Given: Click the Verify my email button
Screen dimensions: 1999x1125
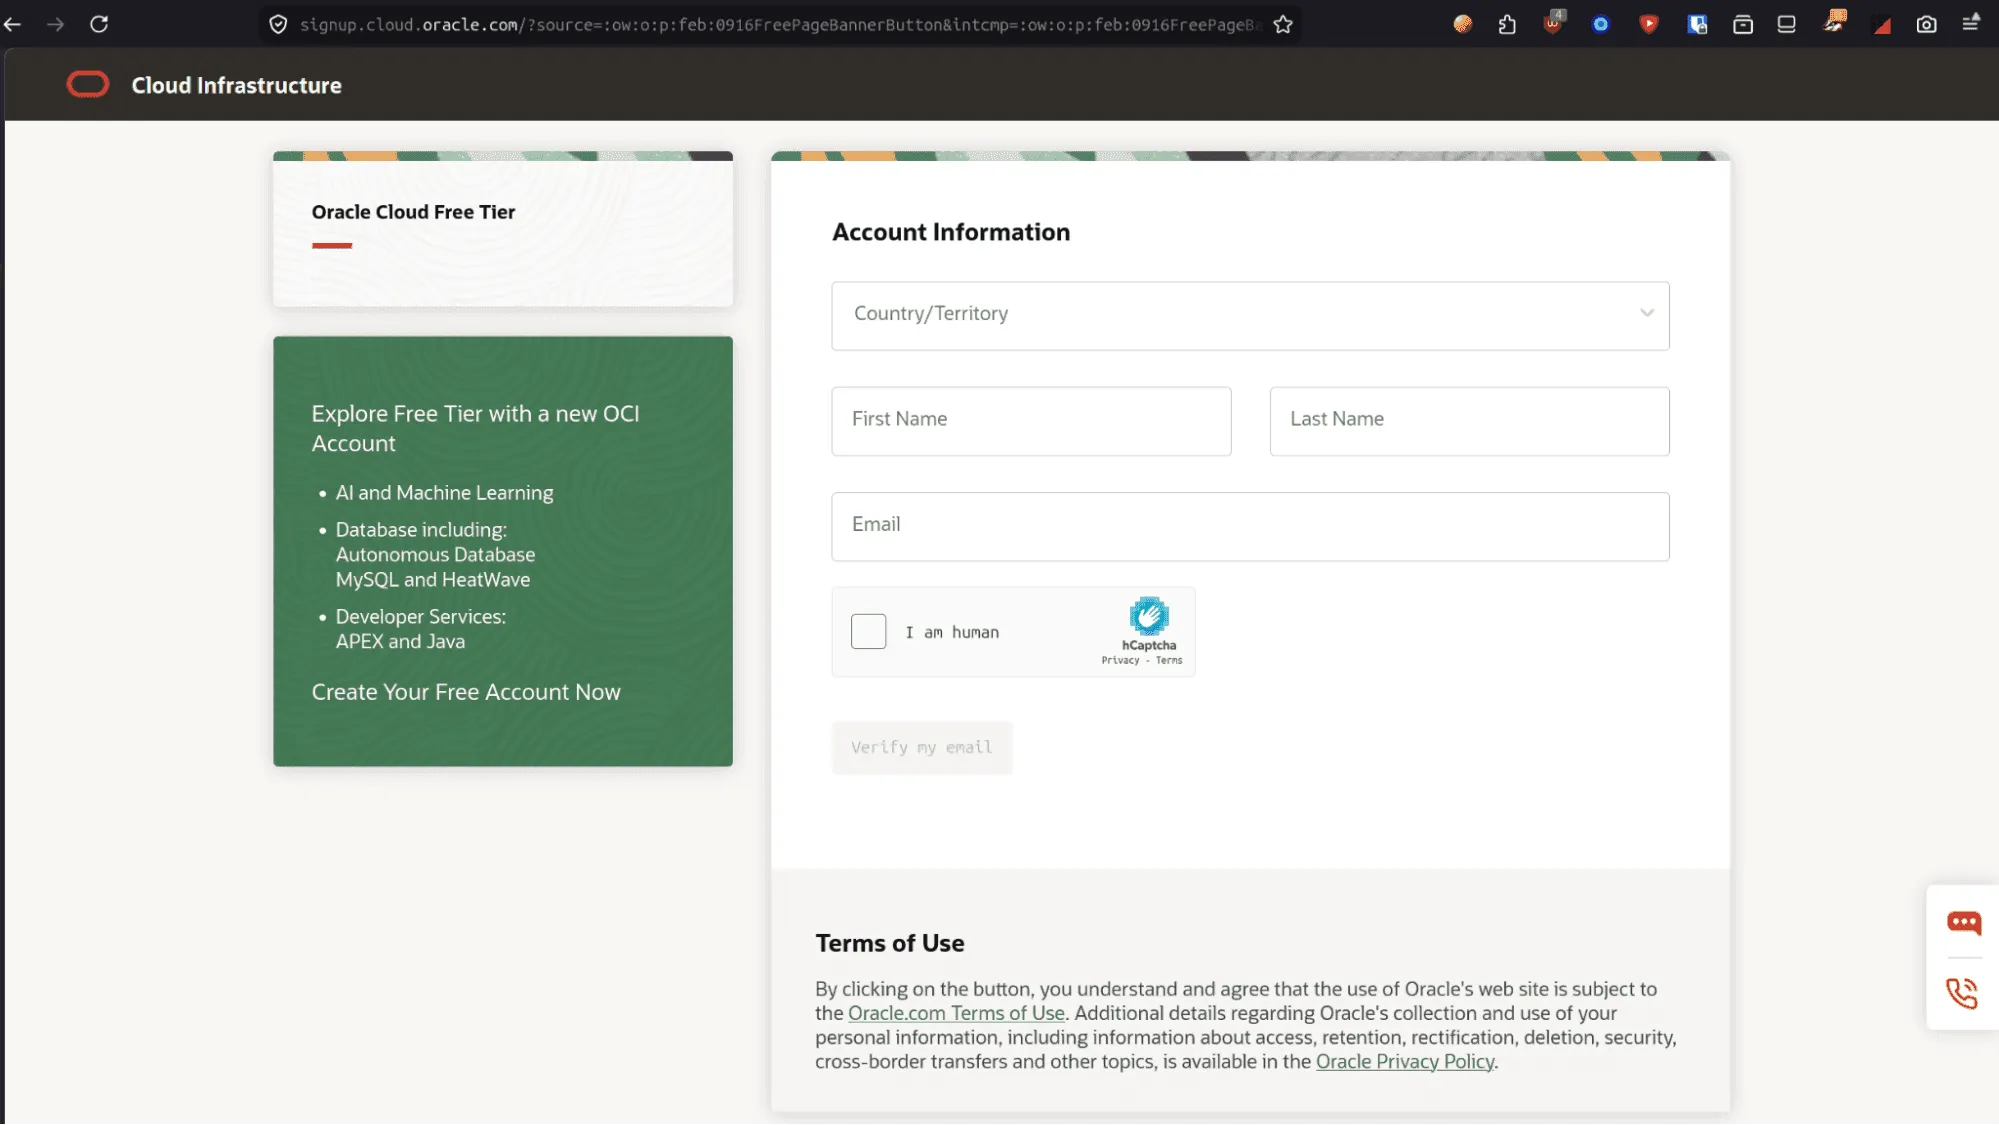Looking at the screenshot, I should pos(922,747).
